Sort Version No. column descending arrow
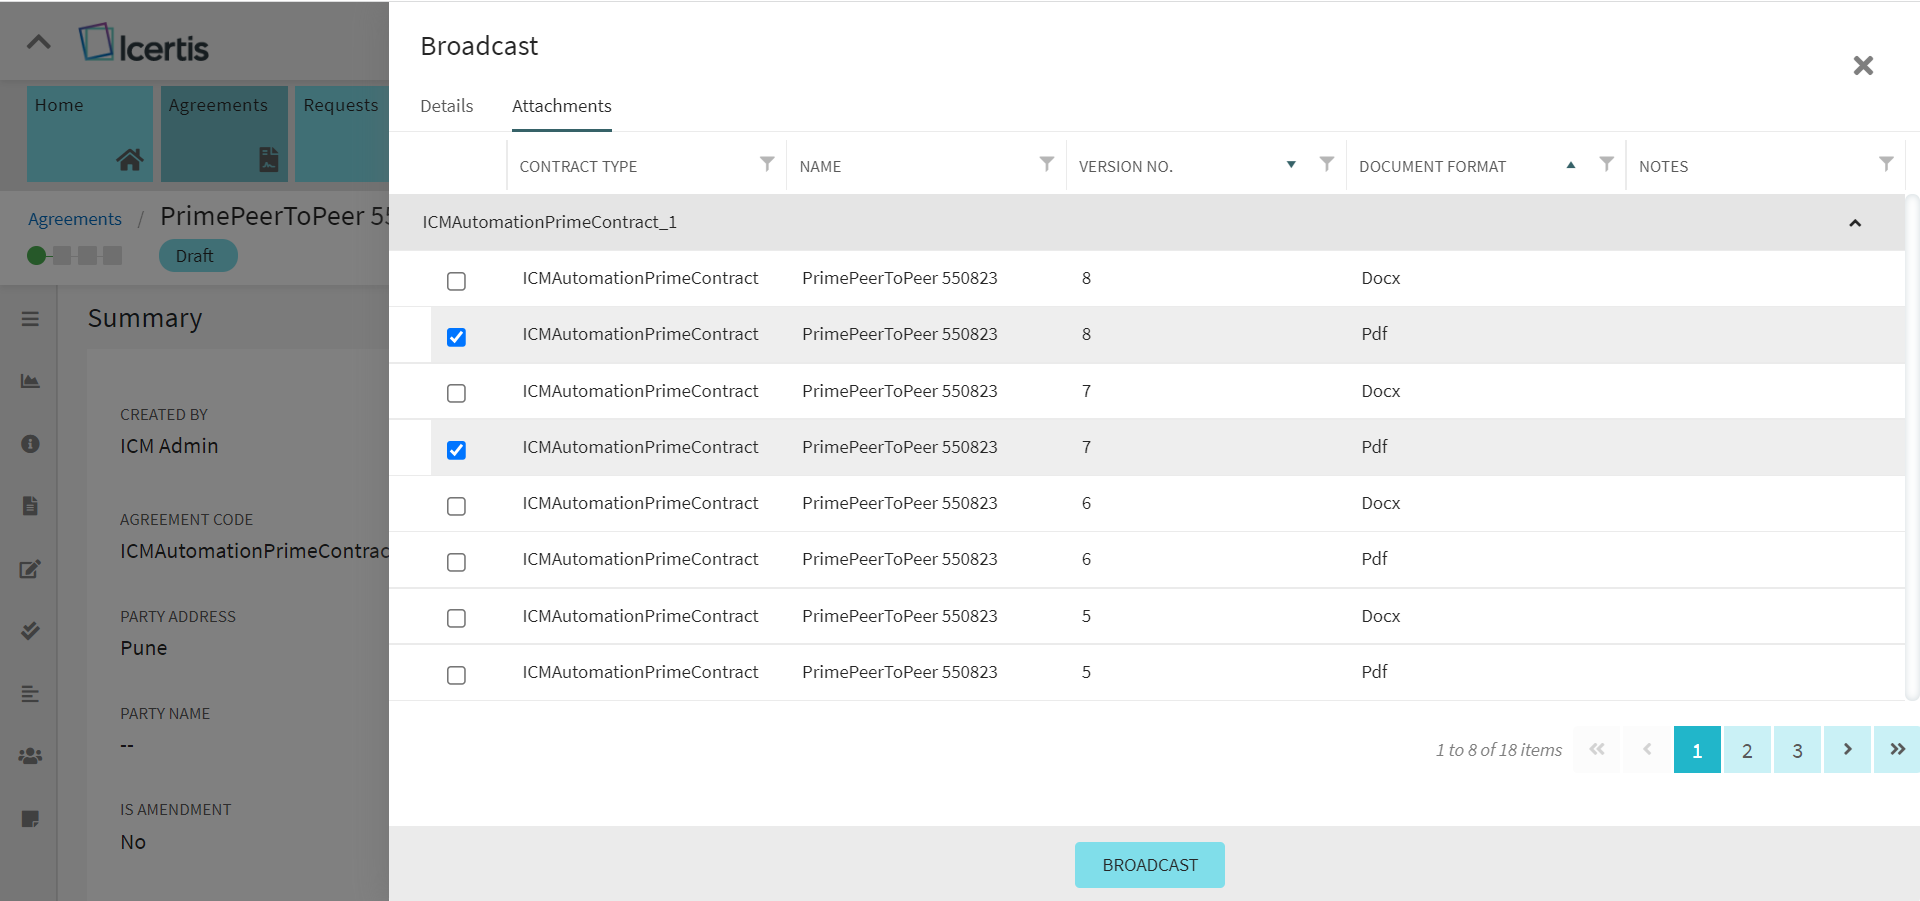 [x=1291, y=165]
